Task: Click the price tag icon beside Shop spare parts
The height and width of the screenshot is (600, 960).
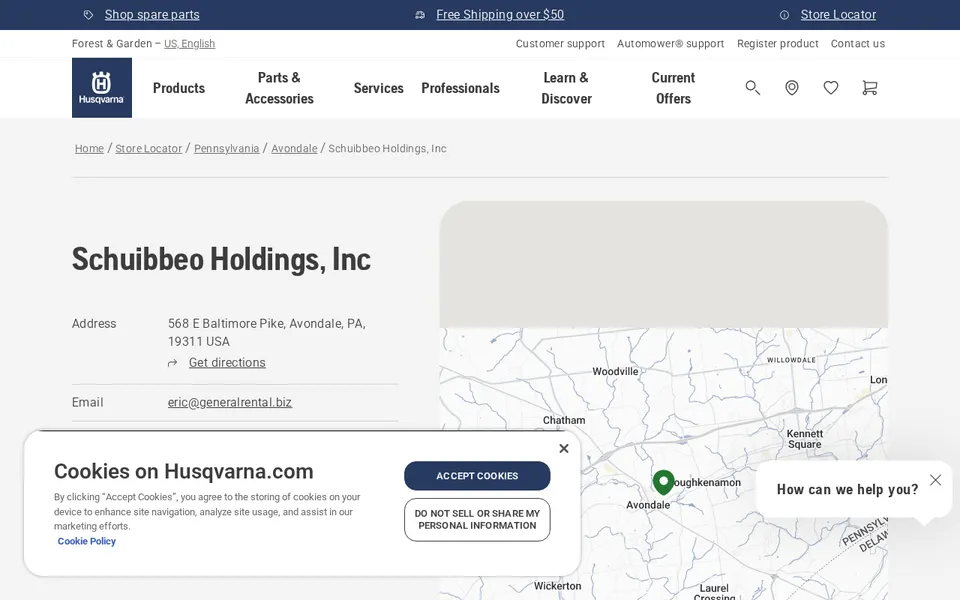Action: point(88,15)
